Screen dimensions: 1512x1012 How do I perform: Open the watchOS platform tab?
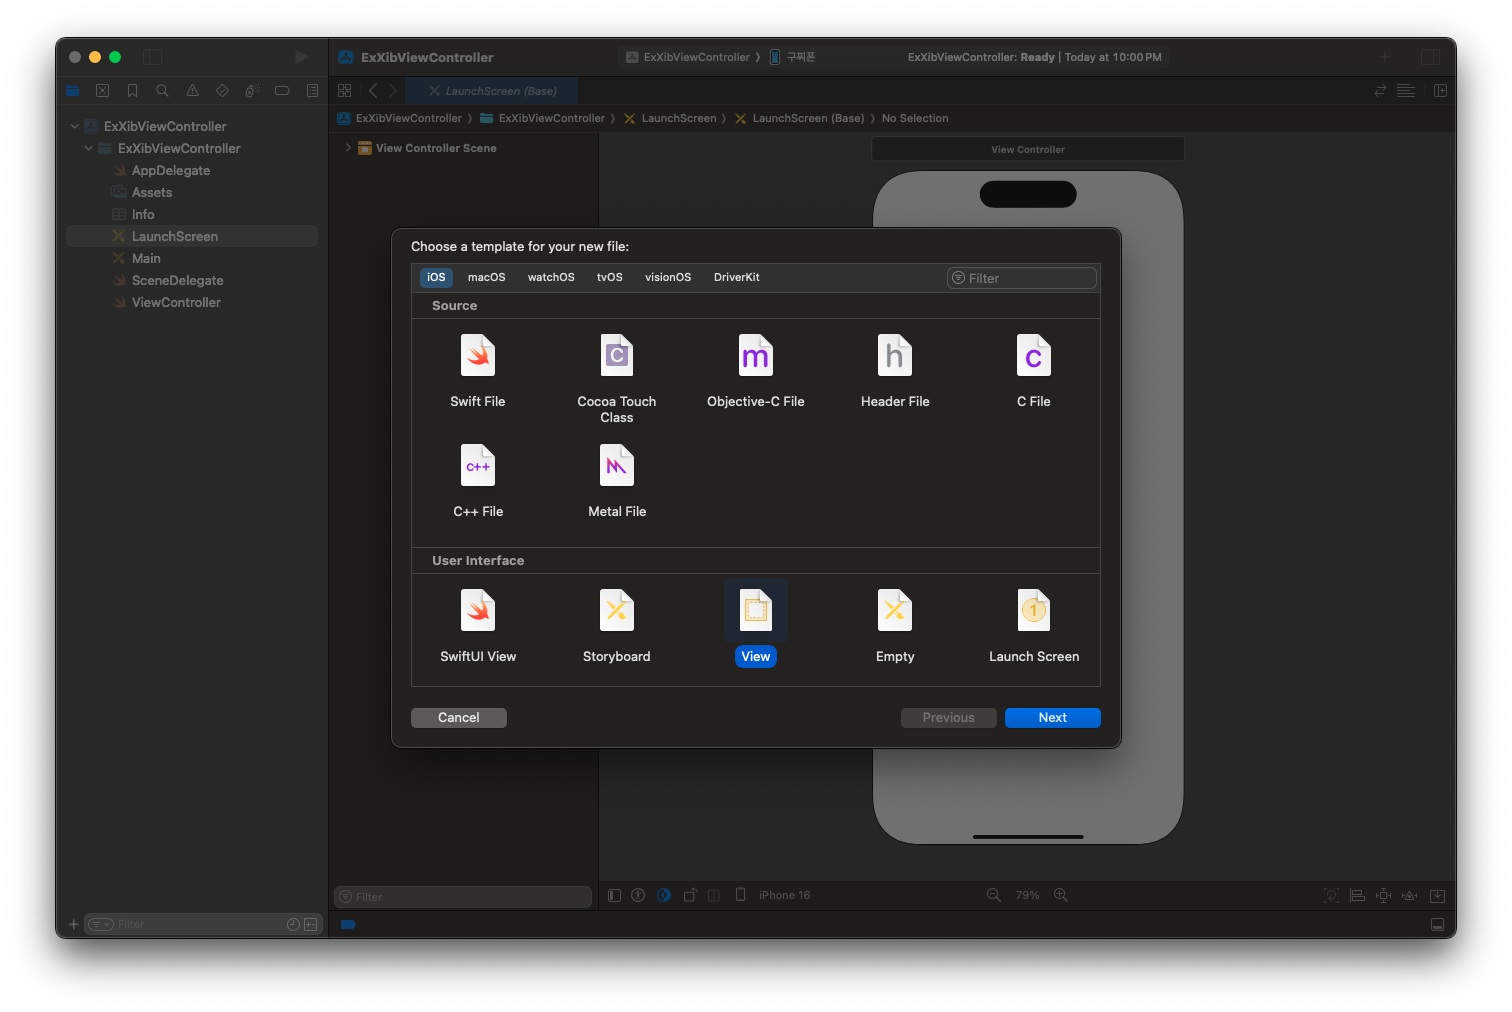(x=551, y=278)
